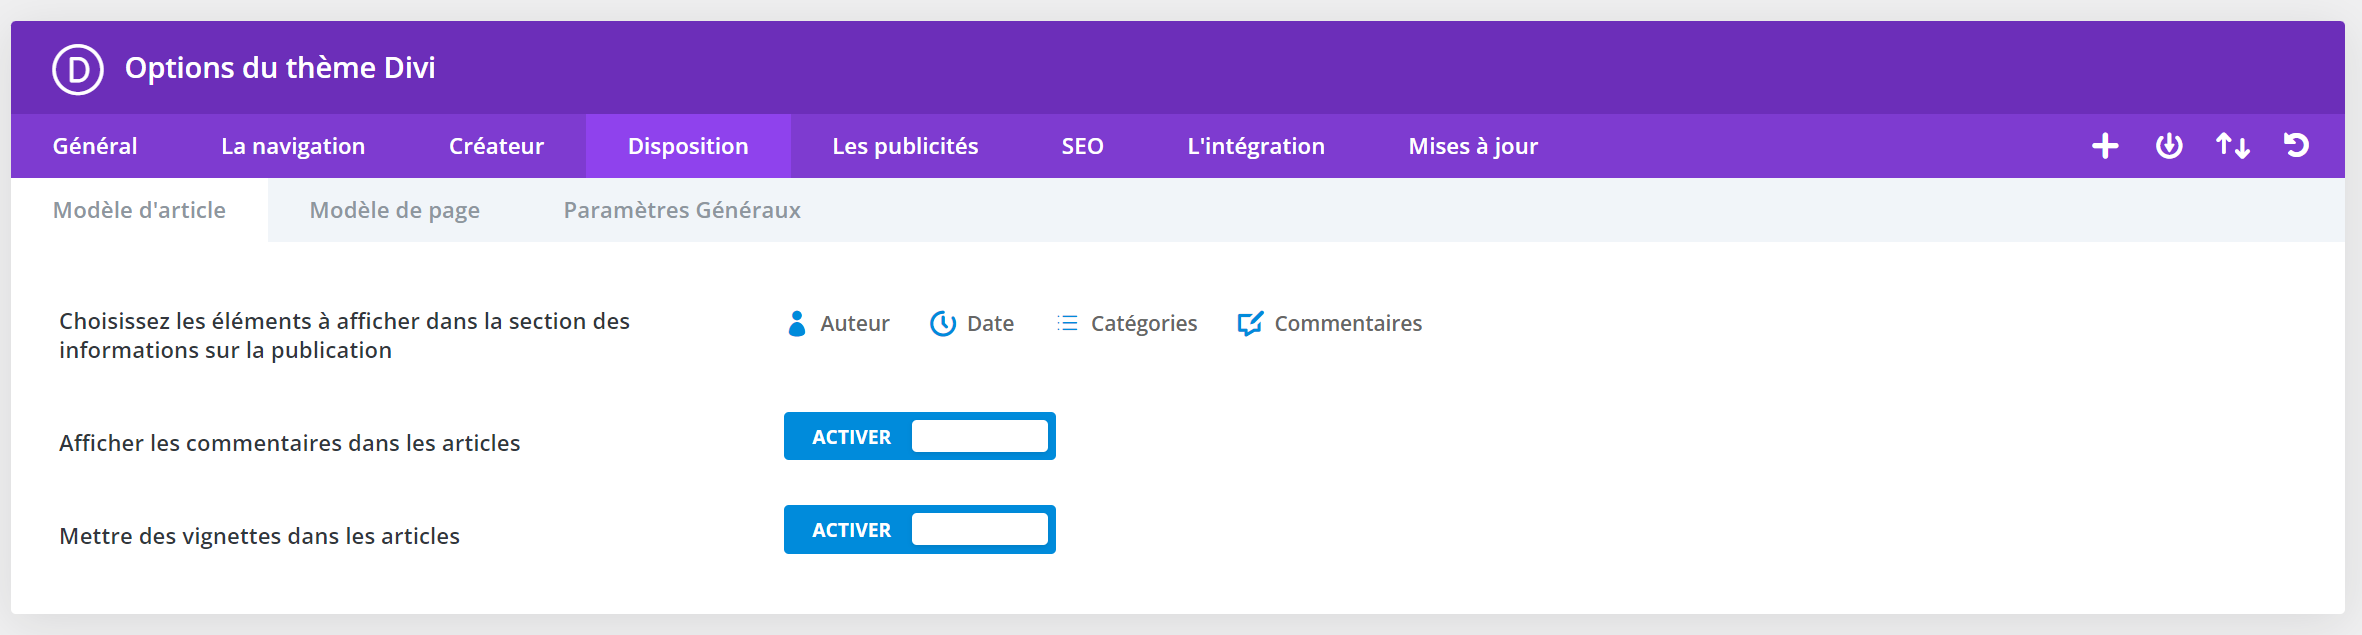Switch to the Créateur tab
The width and height of the screenshot is (2362, 635).
(496, 146)
